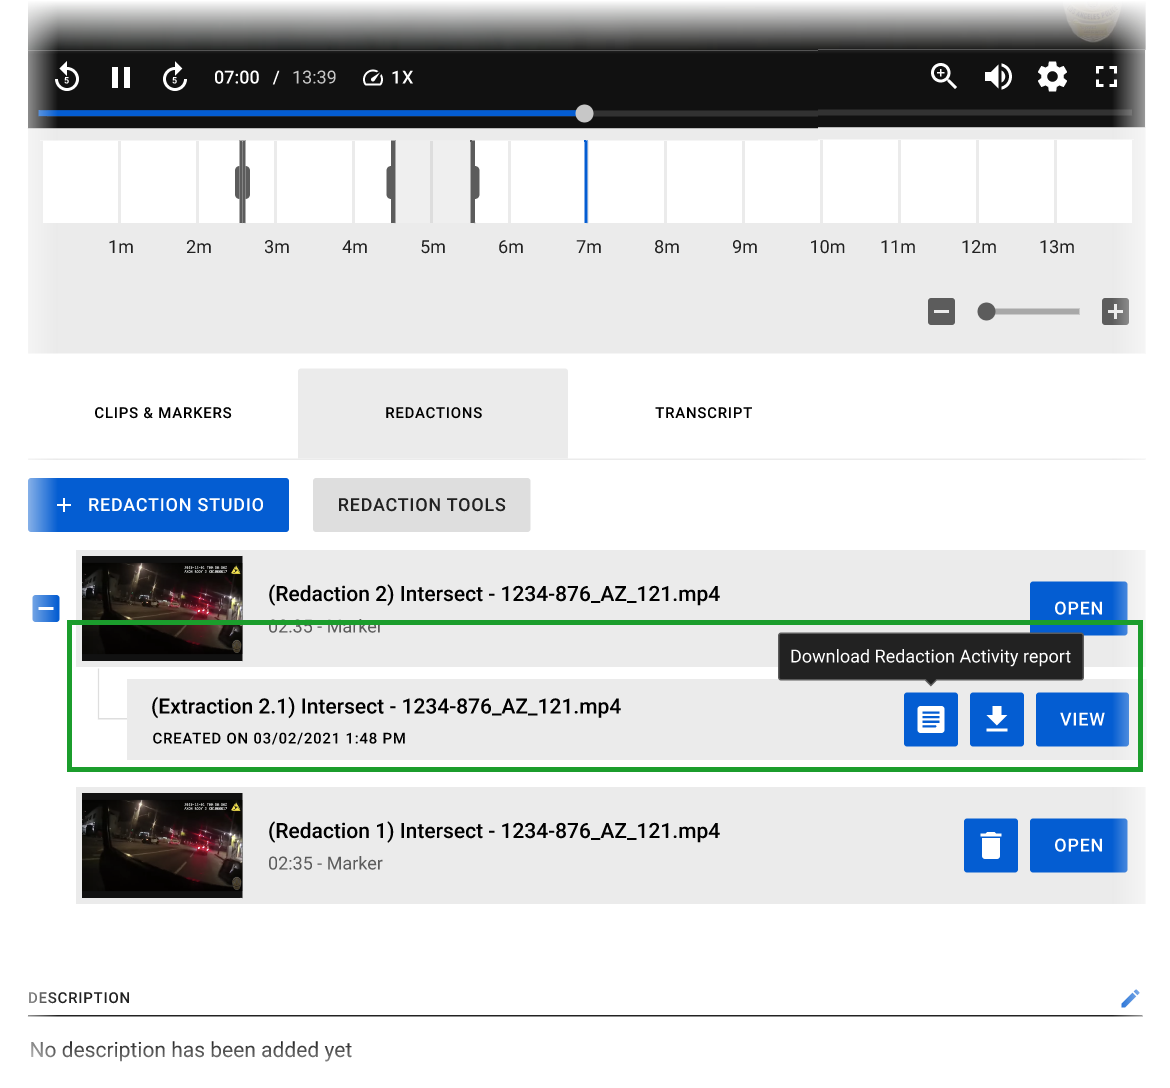Open player settings gear
The height and width of the screenshot is (1088, 1170).
(1052, 77)
